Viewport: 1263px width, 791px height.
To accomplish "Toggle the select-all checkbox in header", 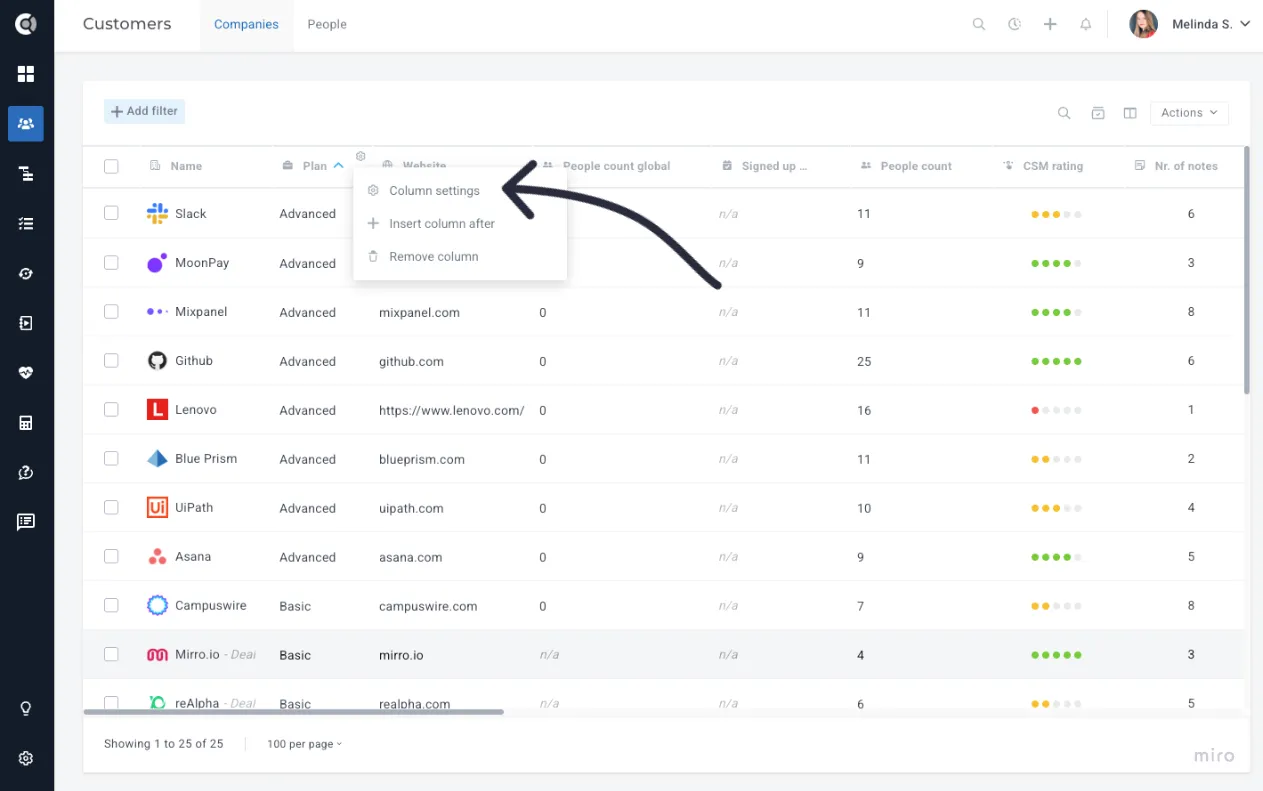I will 111,166.
